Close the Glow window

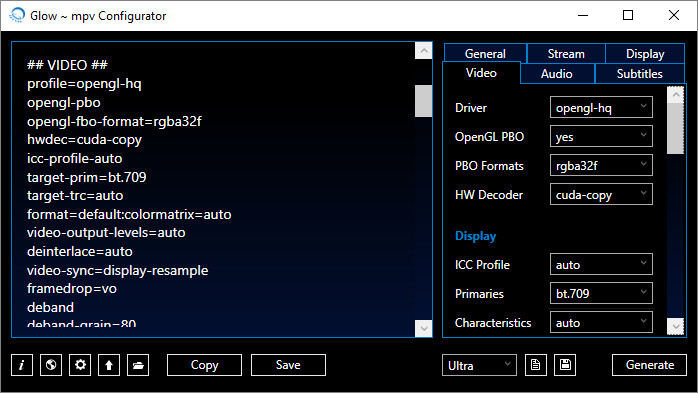pos(674,15)
